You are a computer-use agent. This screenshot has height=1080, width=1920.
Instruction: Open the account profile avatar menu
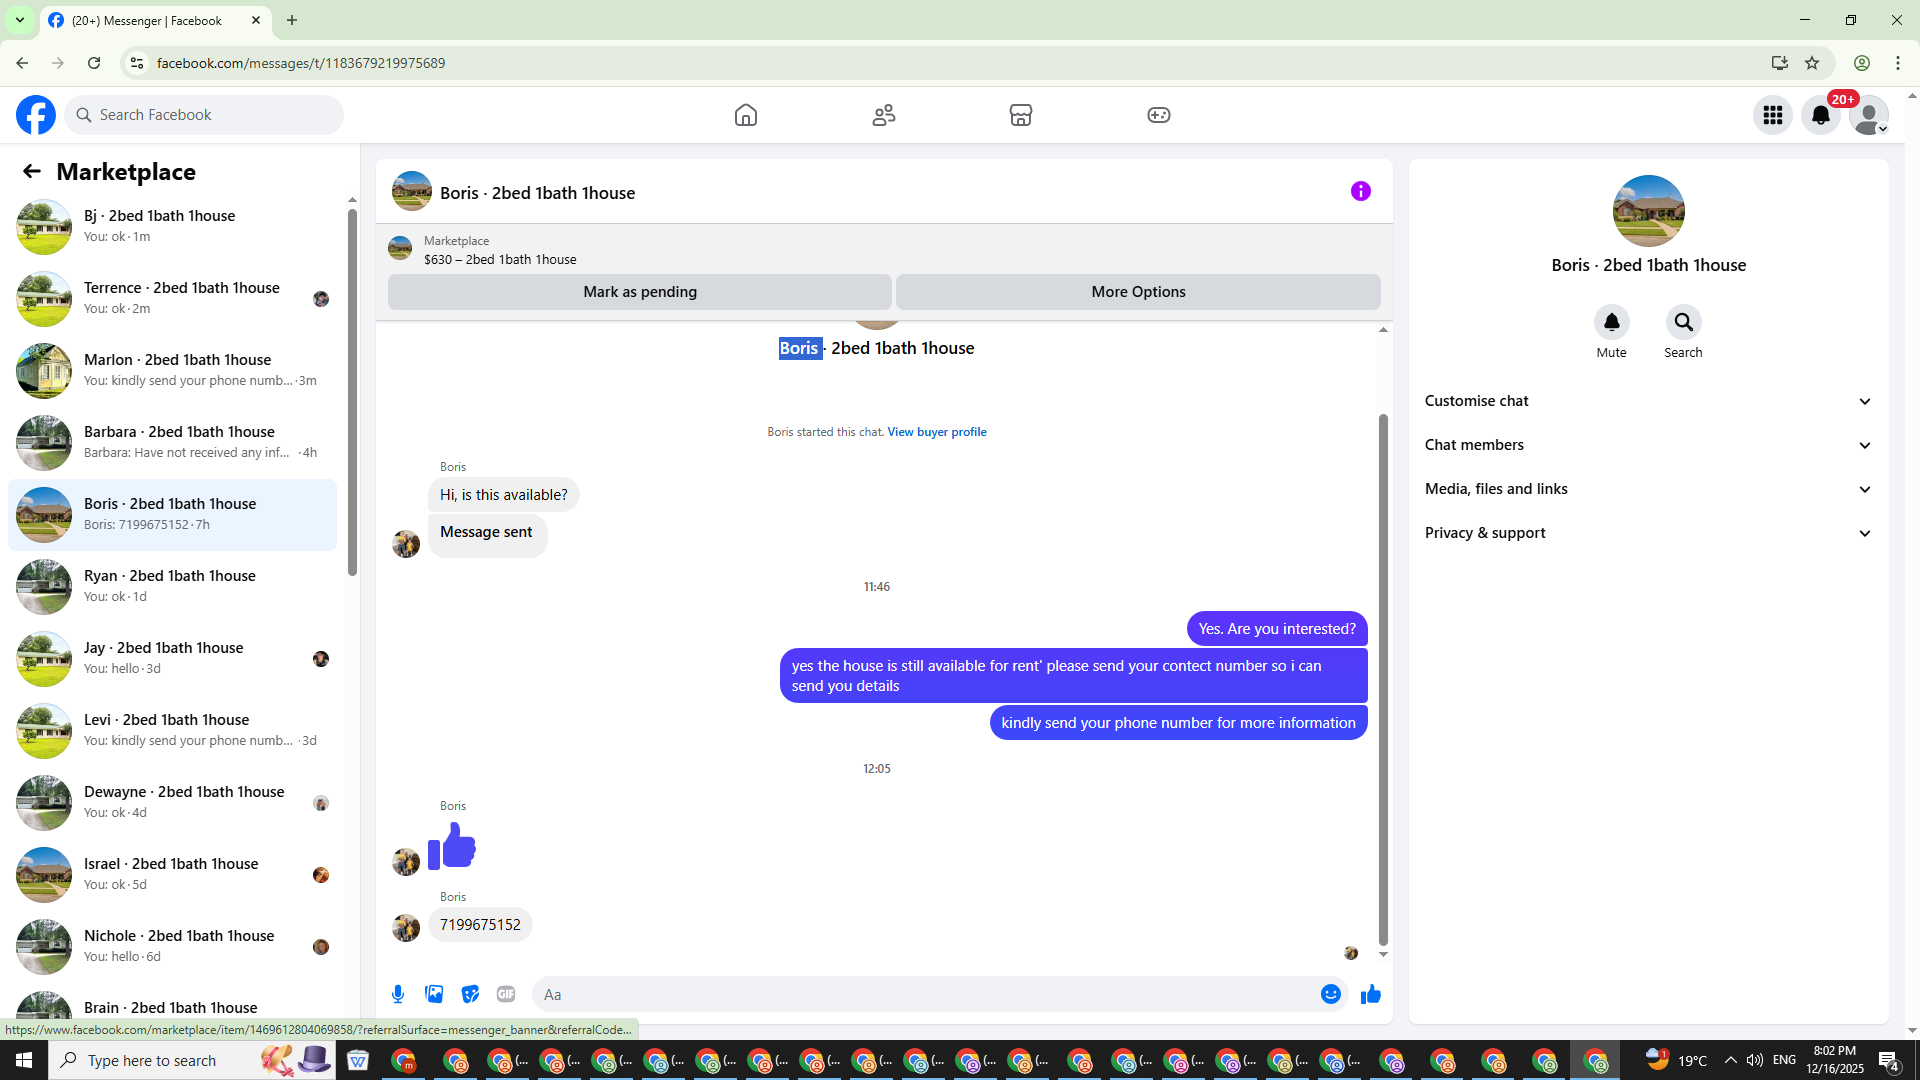[x=1869, y=115]
